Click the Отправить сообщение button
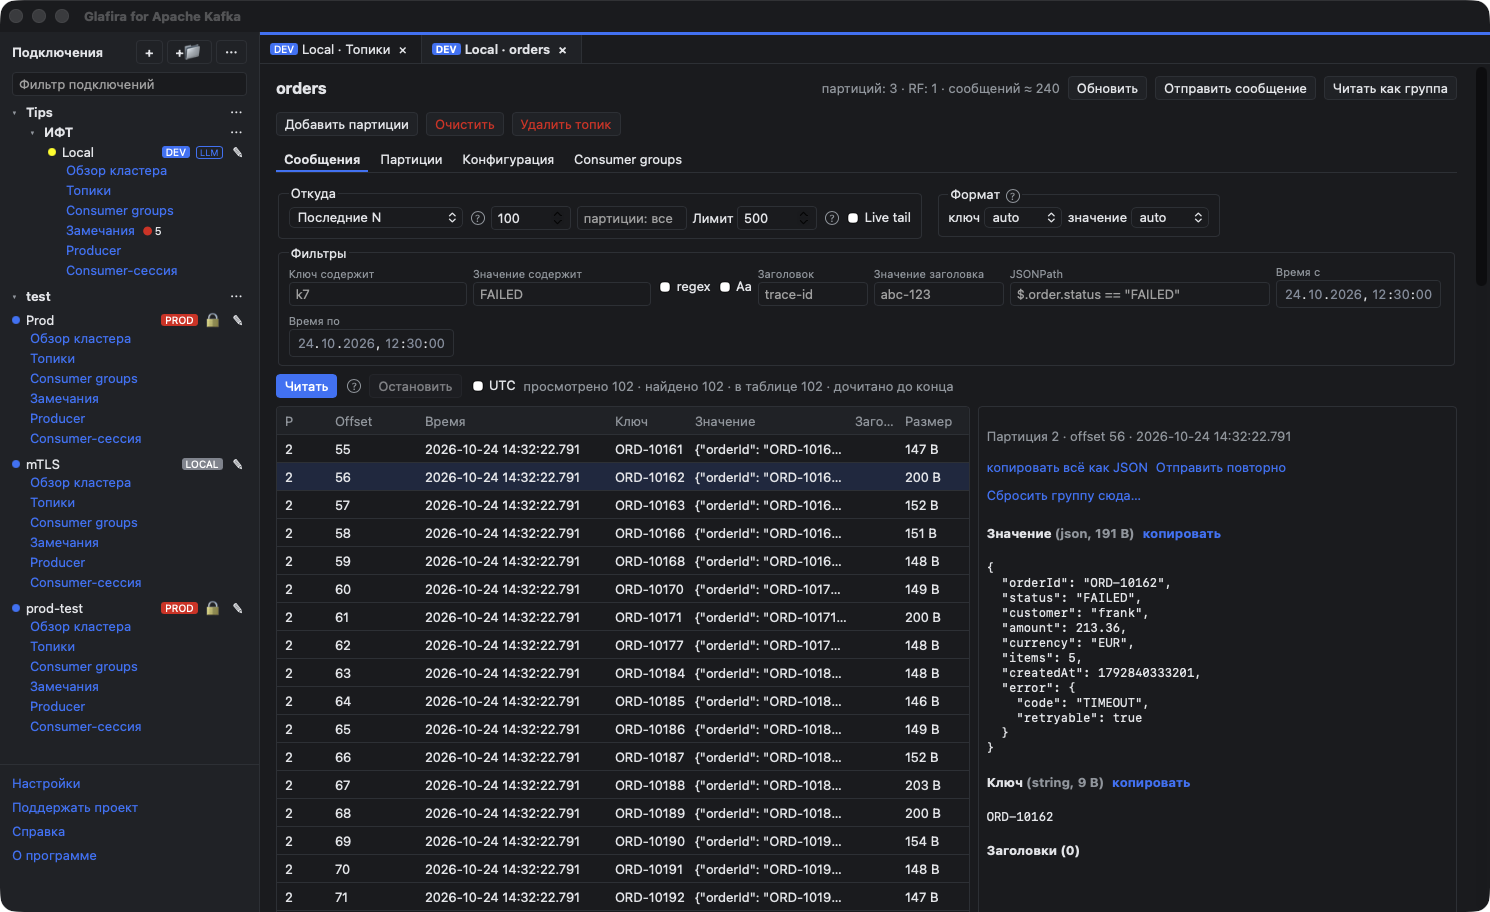Viewport: 1490px width, 912px height. coord(1235,89)
